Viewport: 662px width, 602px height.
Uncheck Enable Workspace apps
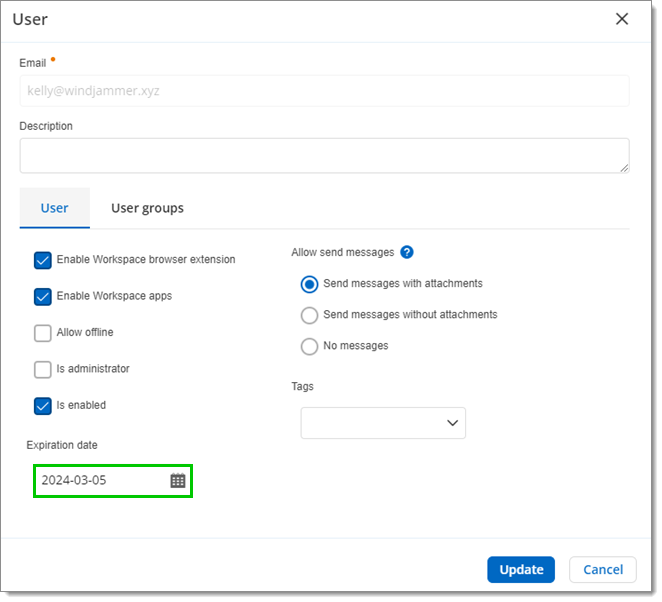(43, 297)
